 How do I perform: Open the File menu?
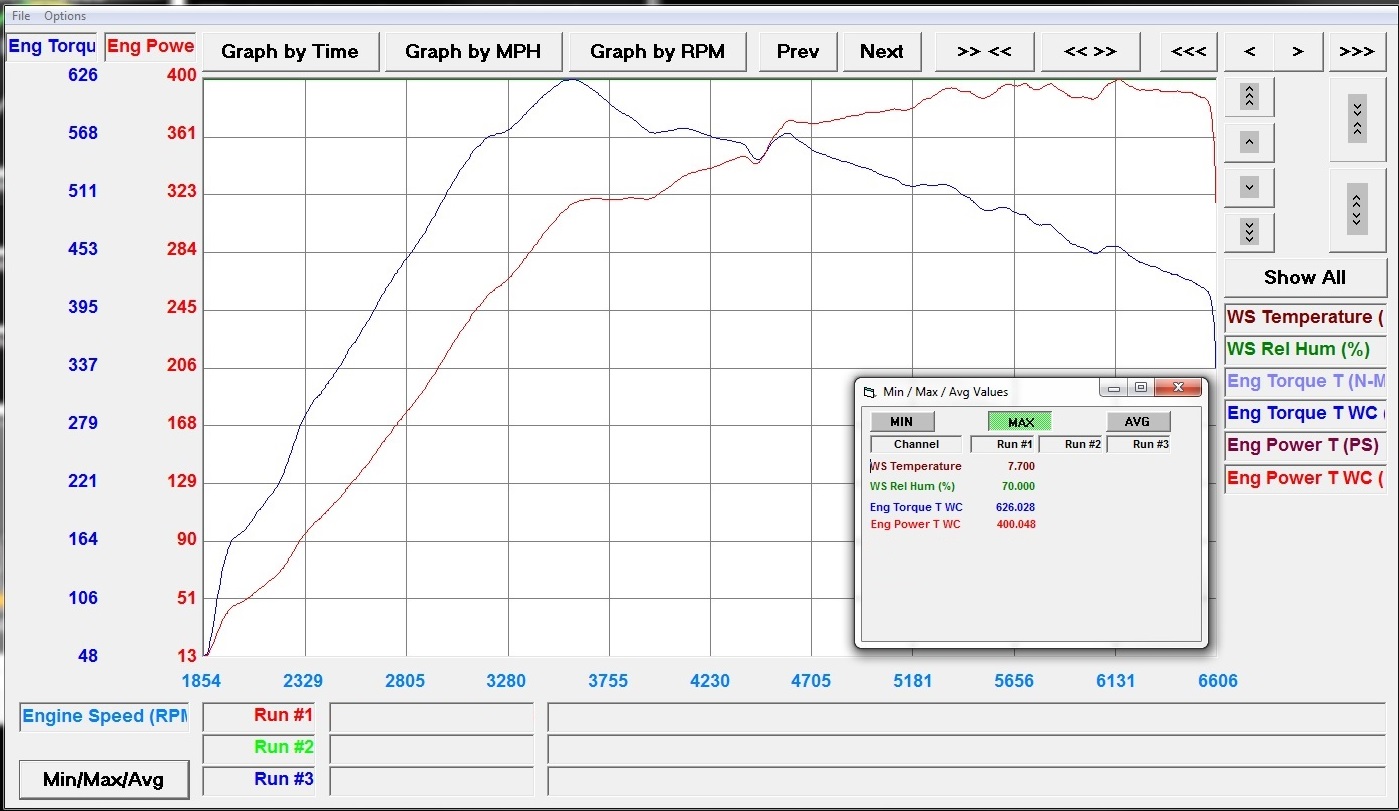[x=20, y=16]
